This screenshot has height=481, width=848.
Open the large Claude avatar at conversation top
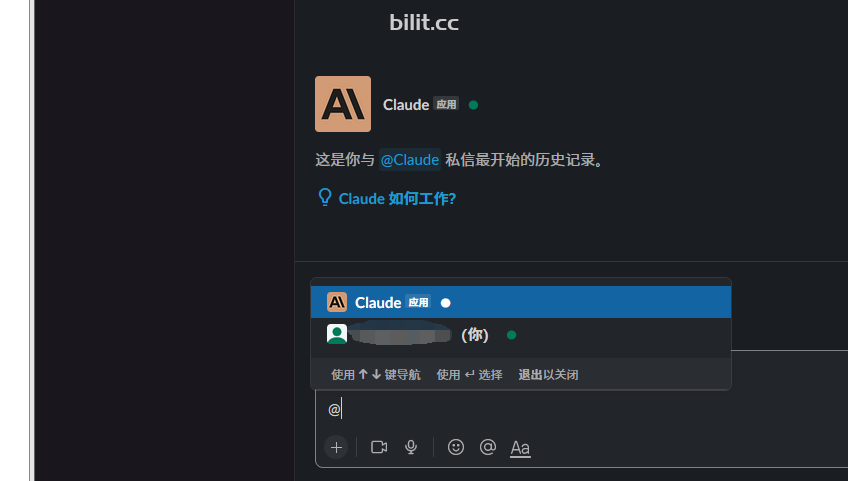point(343,104)
